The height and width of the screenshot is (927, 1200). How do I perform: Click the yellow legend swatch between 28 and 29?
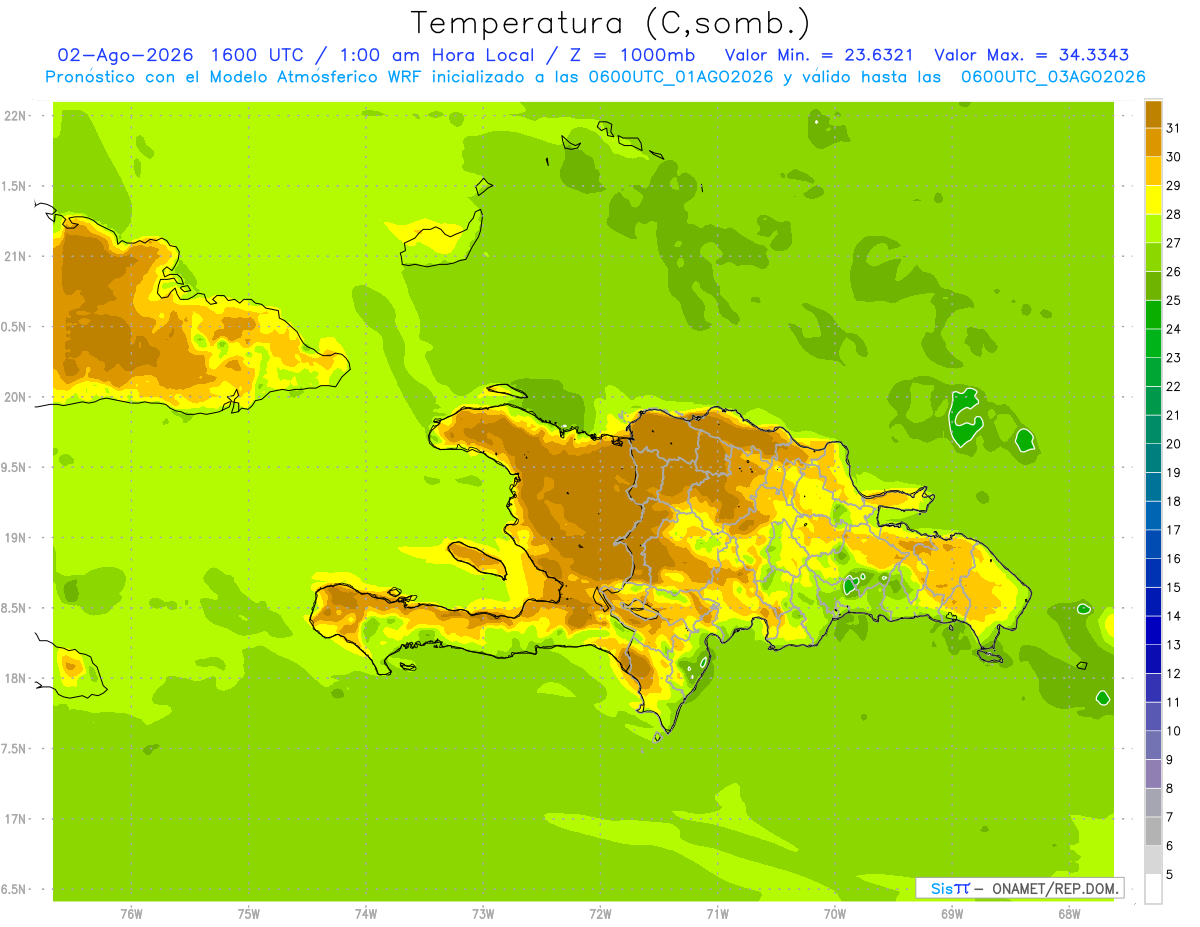[x=1153, y=200]
